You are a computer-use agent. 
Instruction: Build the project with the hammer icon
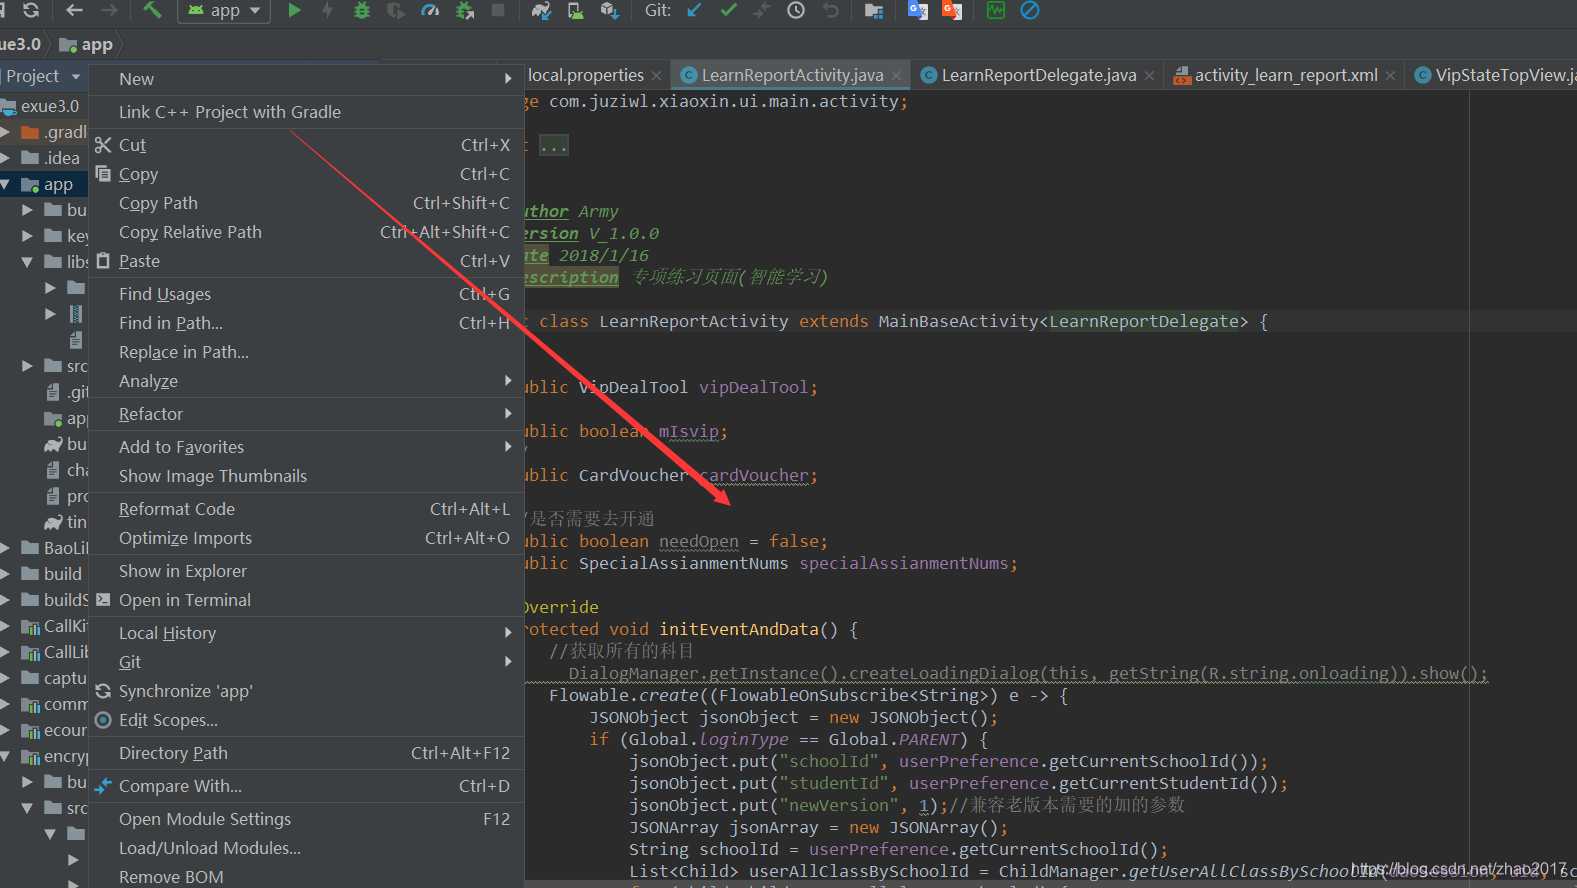tap(152, 10)
